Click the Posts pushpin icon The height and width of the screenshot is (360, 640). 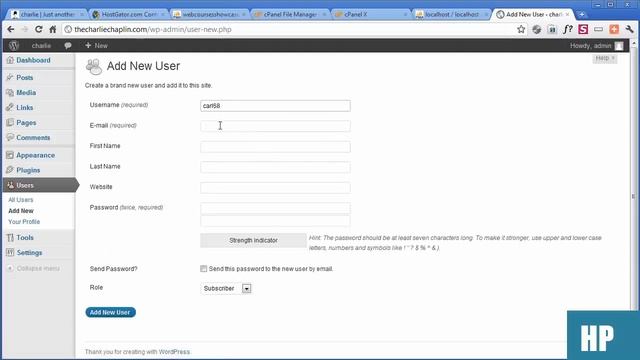coord(10,77)
